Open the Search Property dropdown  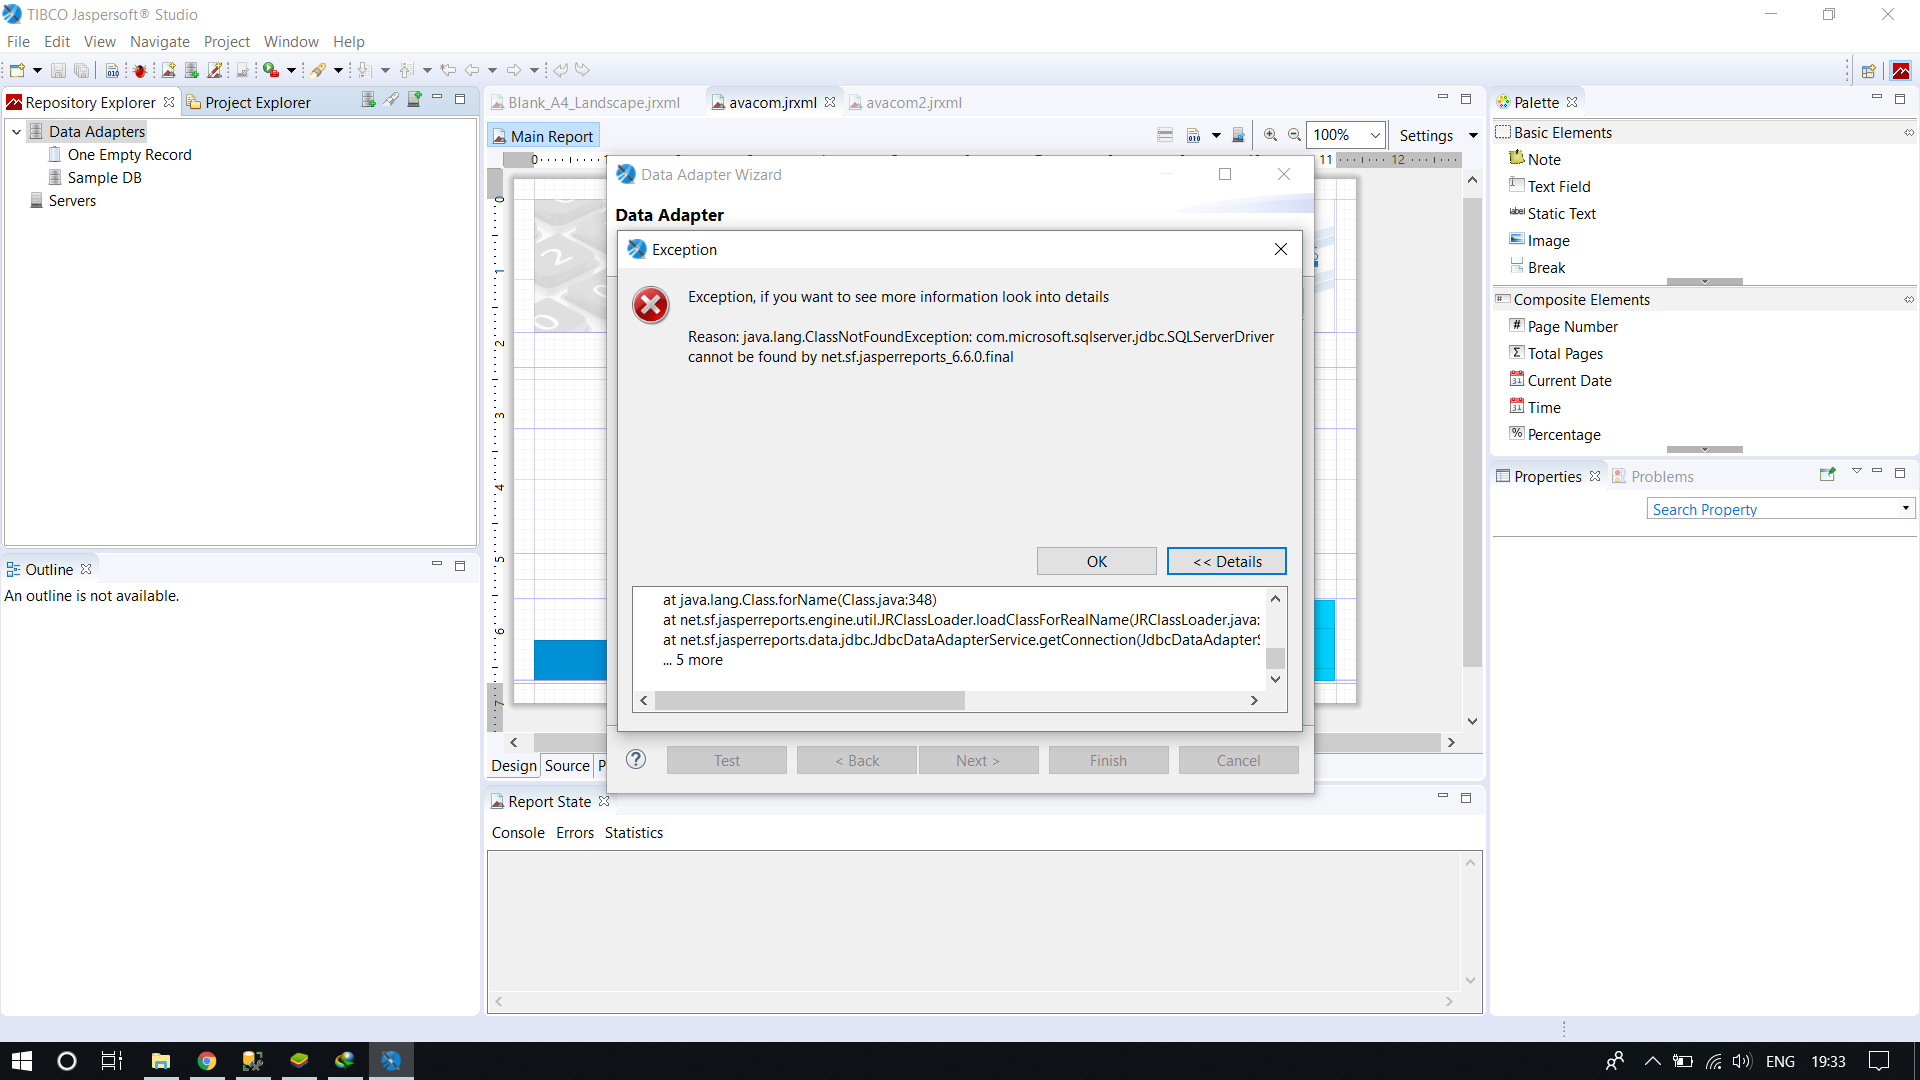click(1905, 509)
